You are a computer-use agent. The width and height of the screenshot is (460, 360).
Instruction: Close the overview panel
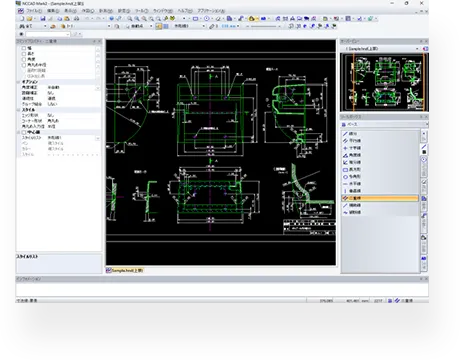click(426, 41)
